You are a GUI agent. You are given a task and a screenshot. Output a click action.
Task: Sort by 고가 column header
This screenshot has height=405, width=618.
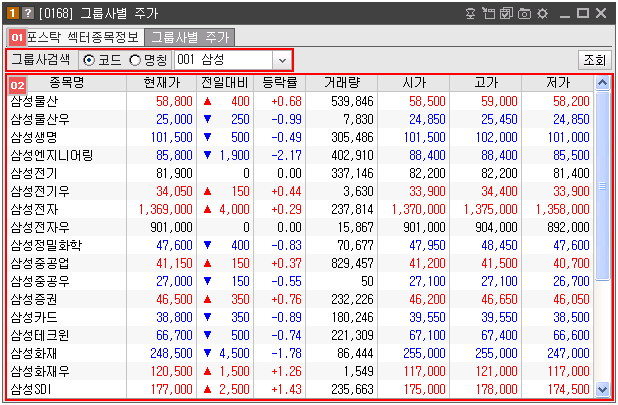click(x=486, y=83)
